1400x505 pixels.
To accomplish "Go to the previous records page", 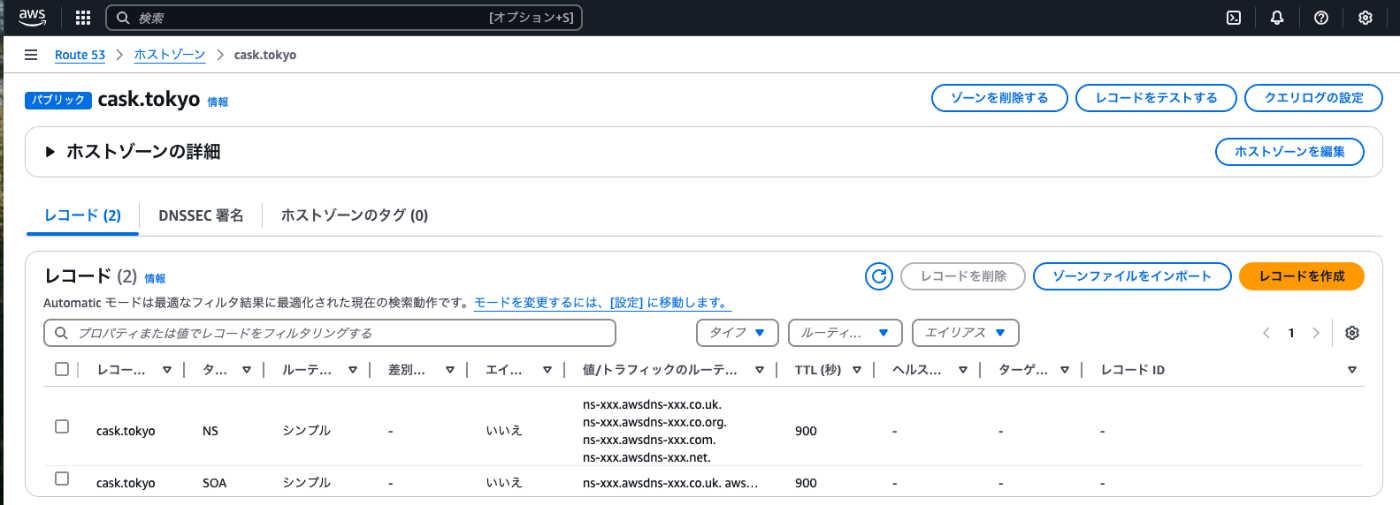I will coord(1267,333).
